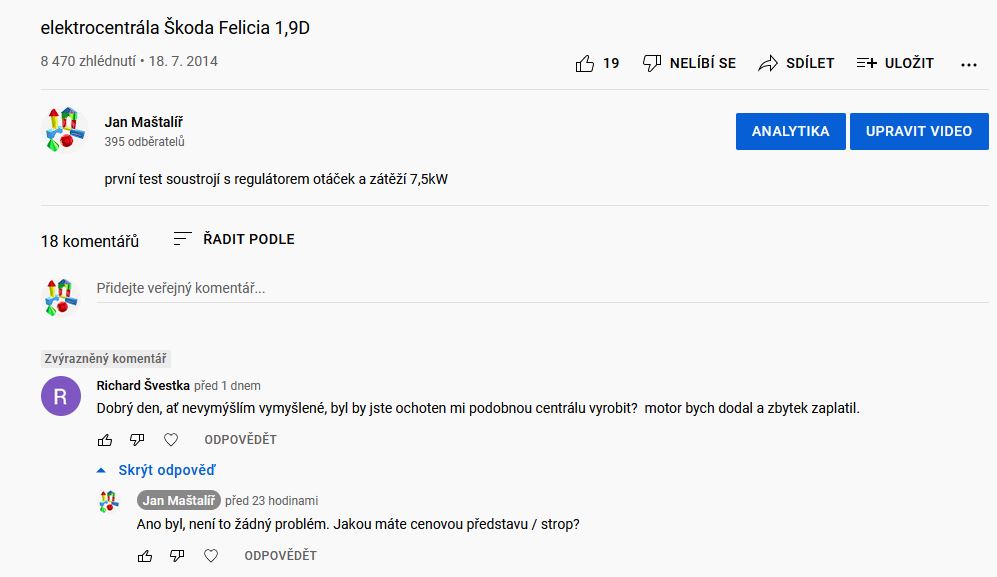Click the Analytika button
The height and width of the screenshot is (577, 997).
click(x=790, y=131)
